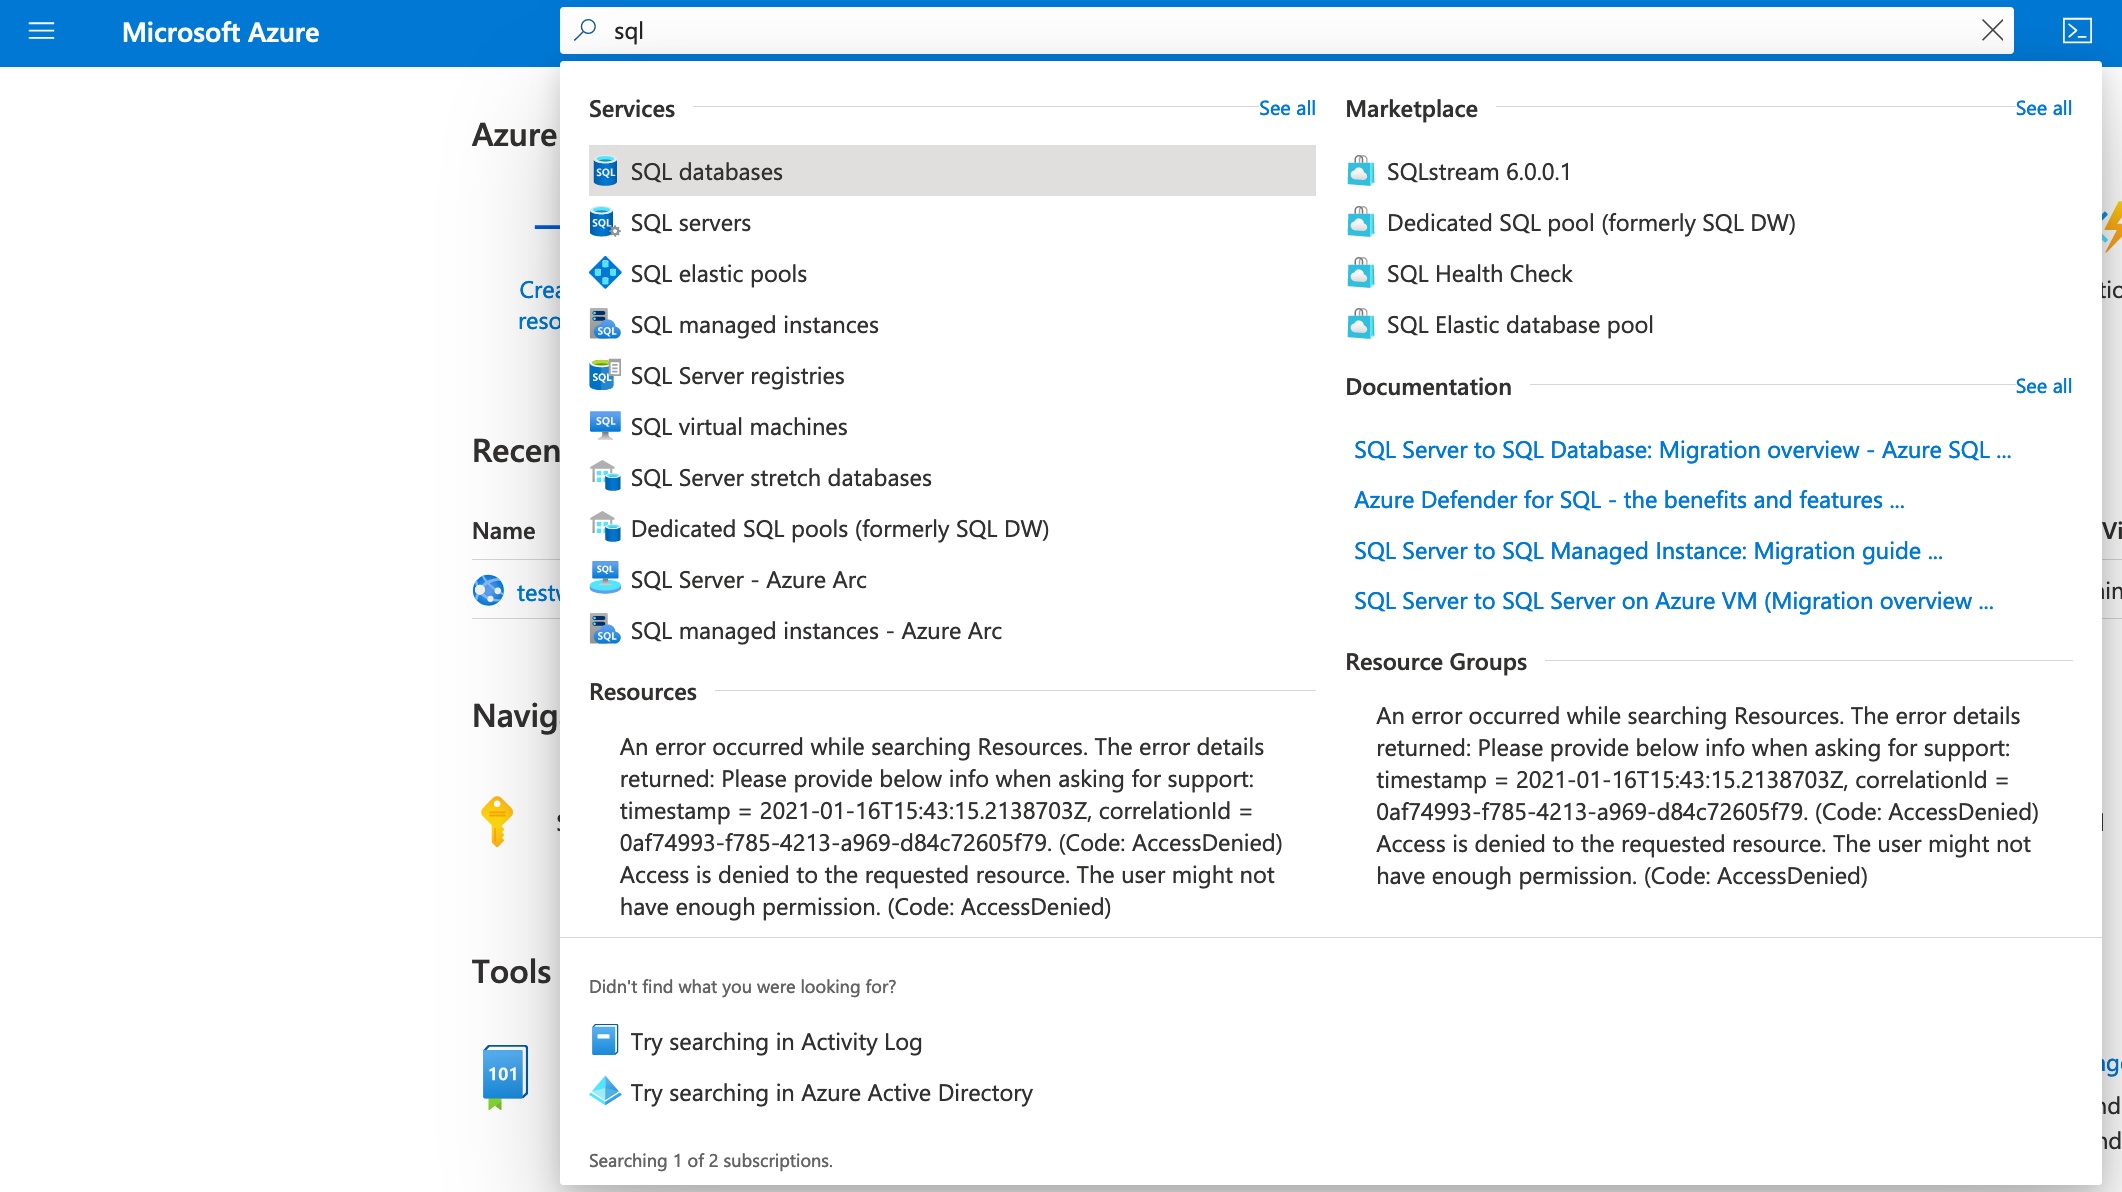Click the SQL Server - Azure Arc icon
This screenshot has height=1192, width=2122.
(604, 580)
